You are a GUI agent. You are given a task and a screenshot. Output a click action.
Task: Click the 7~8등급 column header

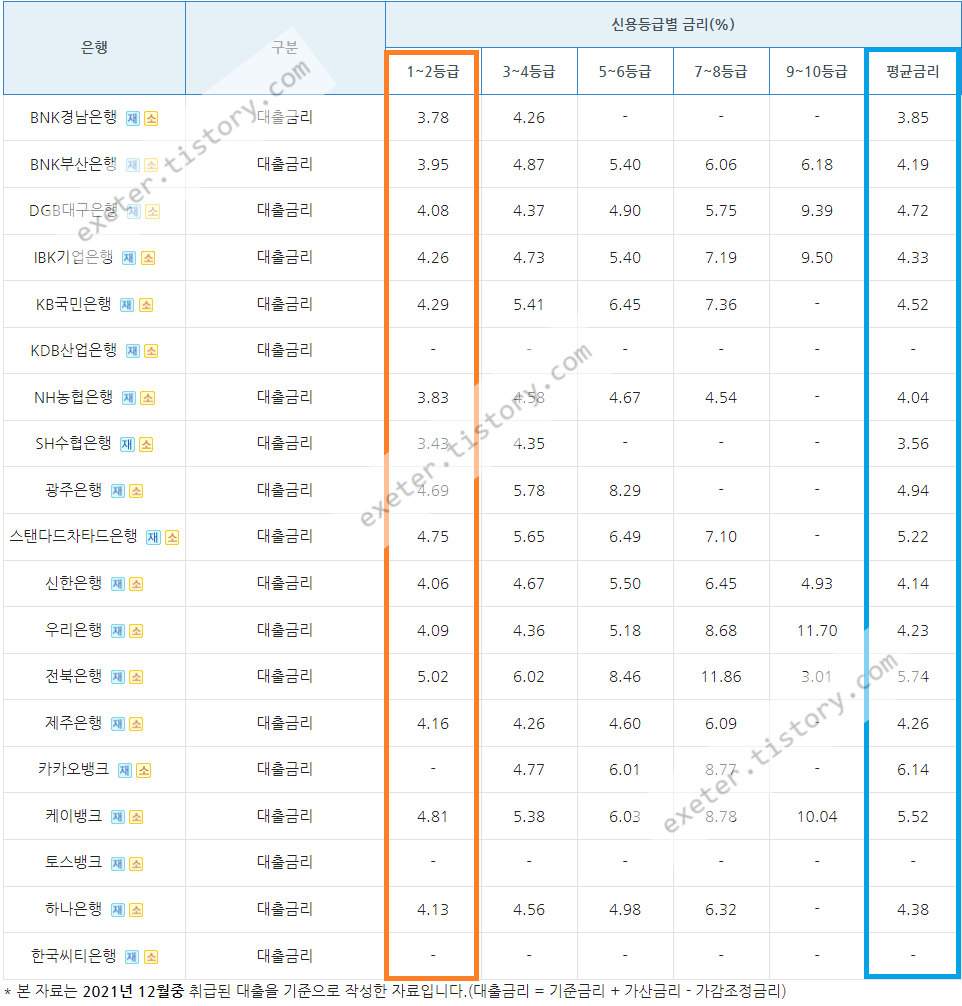click(x=721, y=71)
